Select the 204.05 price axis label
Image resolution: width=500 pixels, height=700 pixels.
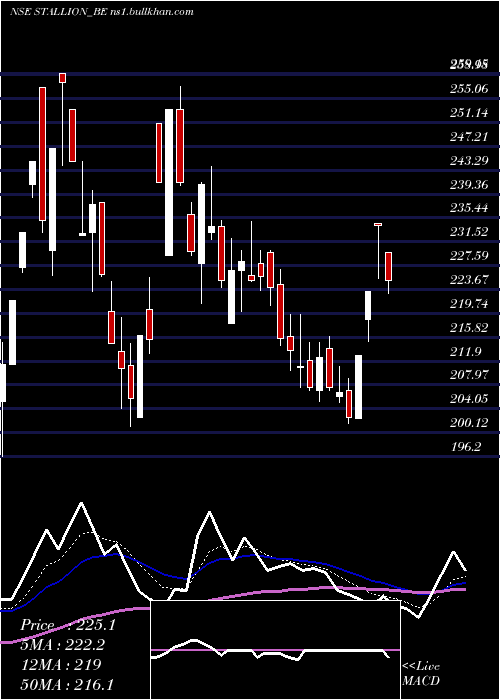point(469,399)
